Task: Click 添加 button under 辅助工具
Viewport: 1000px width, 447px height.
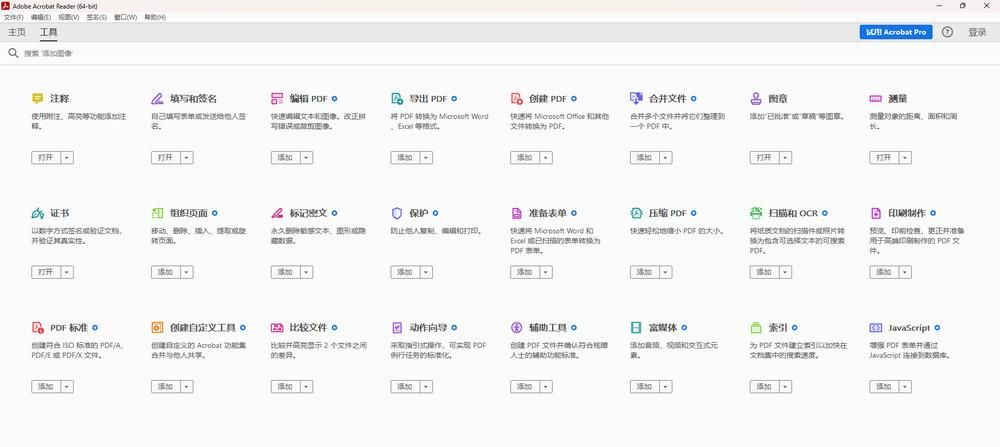Action: pos(525,386)
